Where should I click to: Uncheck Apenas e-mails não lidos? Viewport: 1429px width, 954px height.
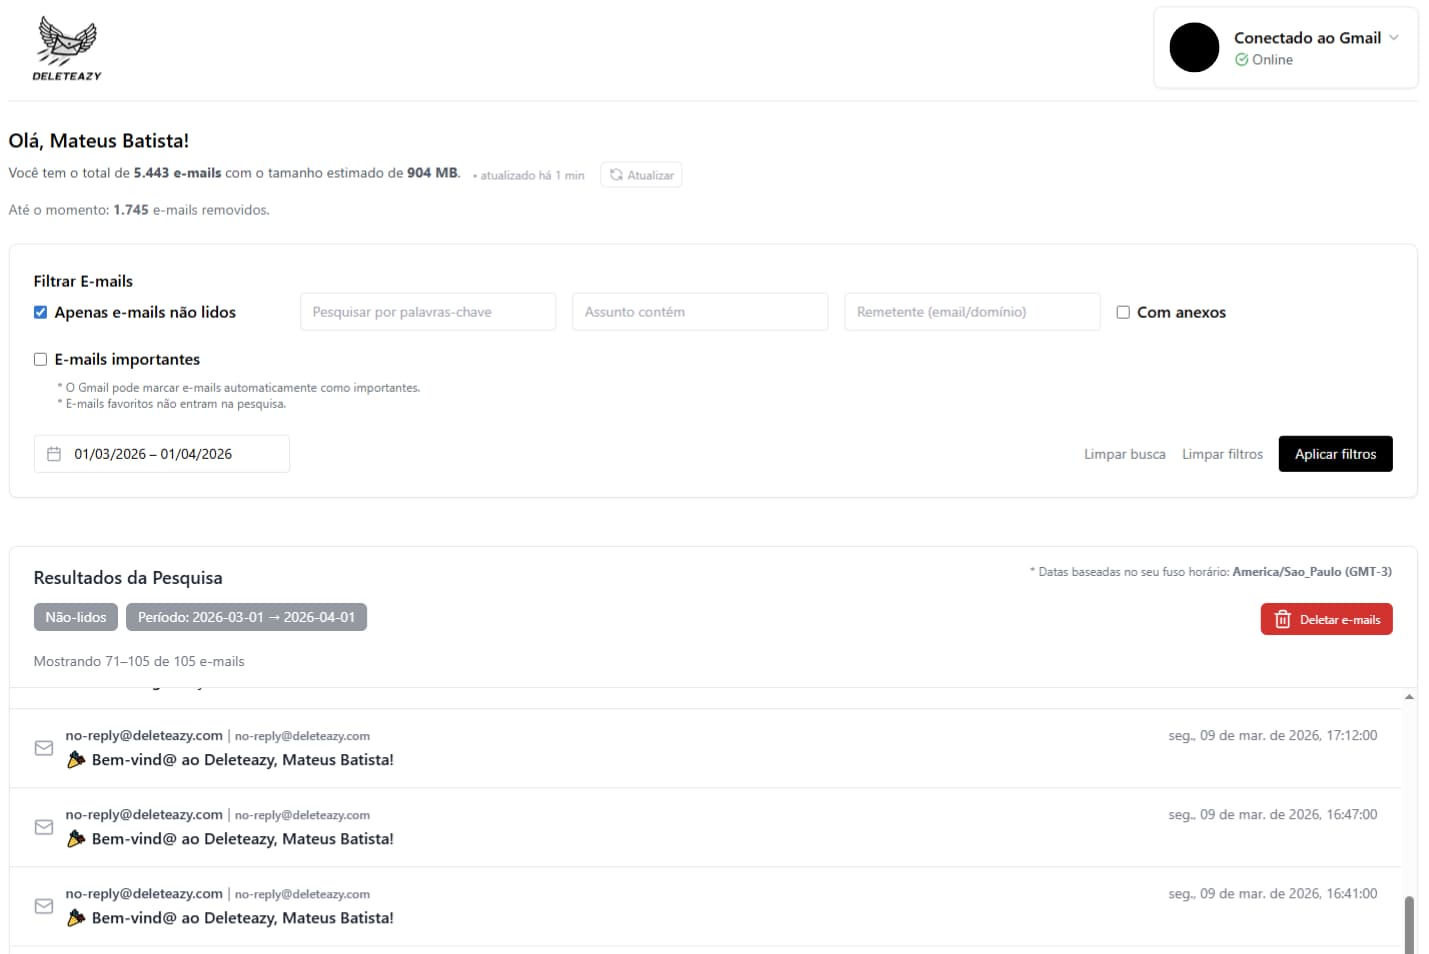pos(40,311)
